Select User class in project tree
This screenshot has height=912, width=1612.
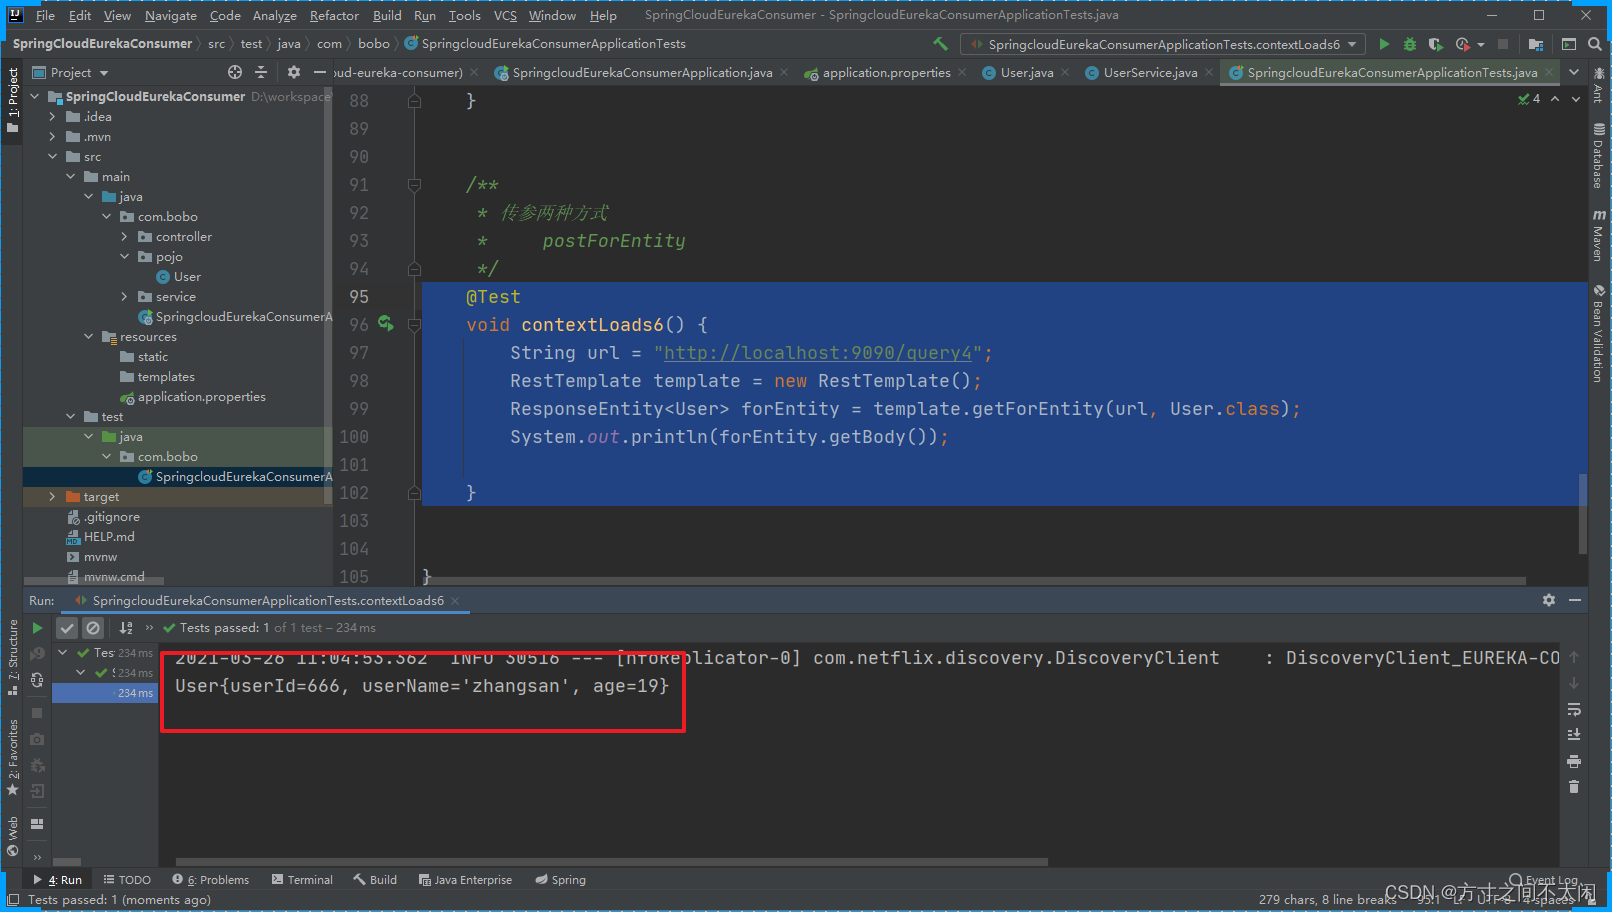click(x=186, y=277)
